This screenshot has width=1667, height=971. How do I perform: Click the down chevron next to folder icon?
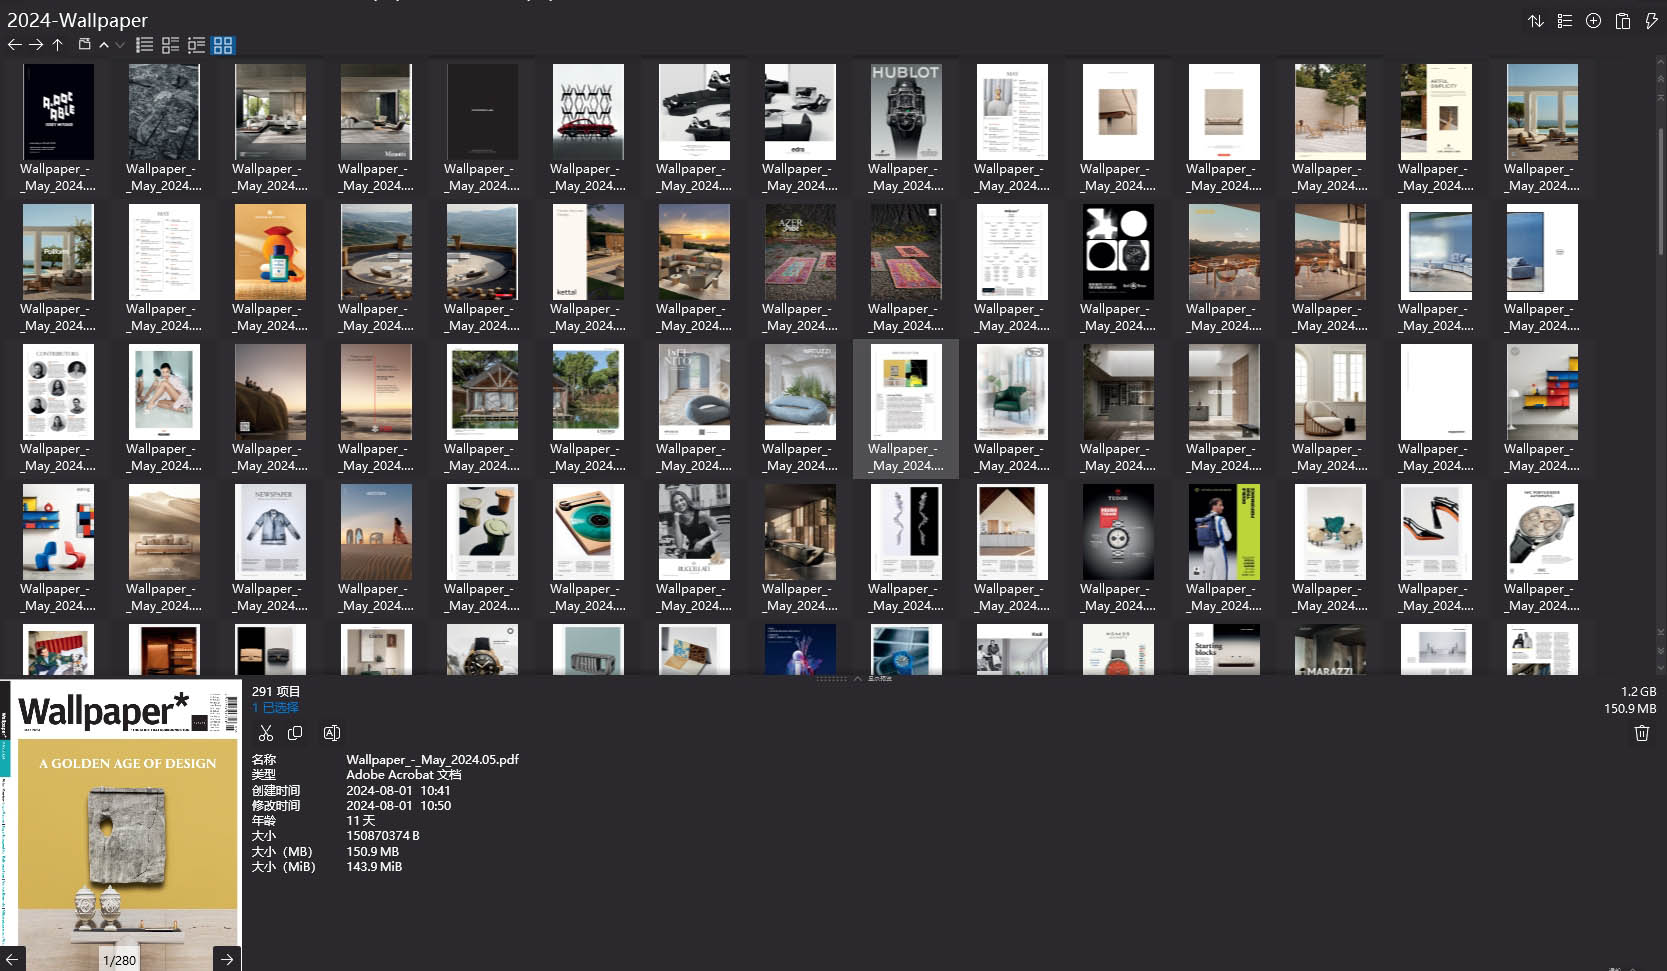(x=120, y=45)
